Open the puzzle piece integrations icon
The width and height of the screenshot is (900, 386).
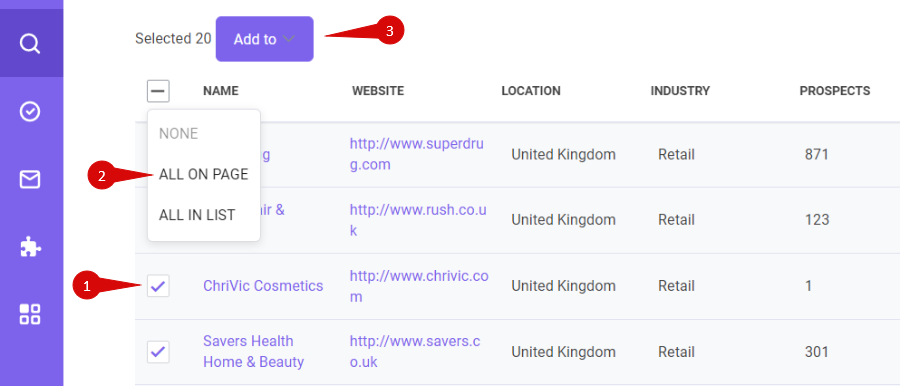pos(30,248)
